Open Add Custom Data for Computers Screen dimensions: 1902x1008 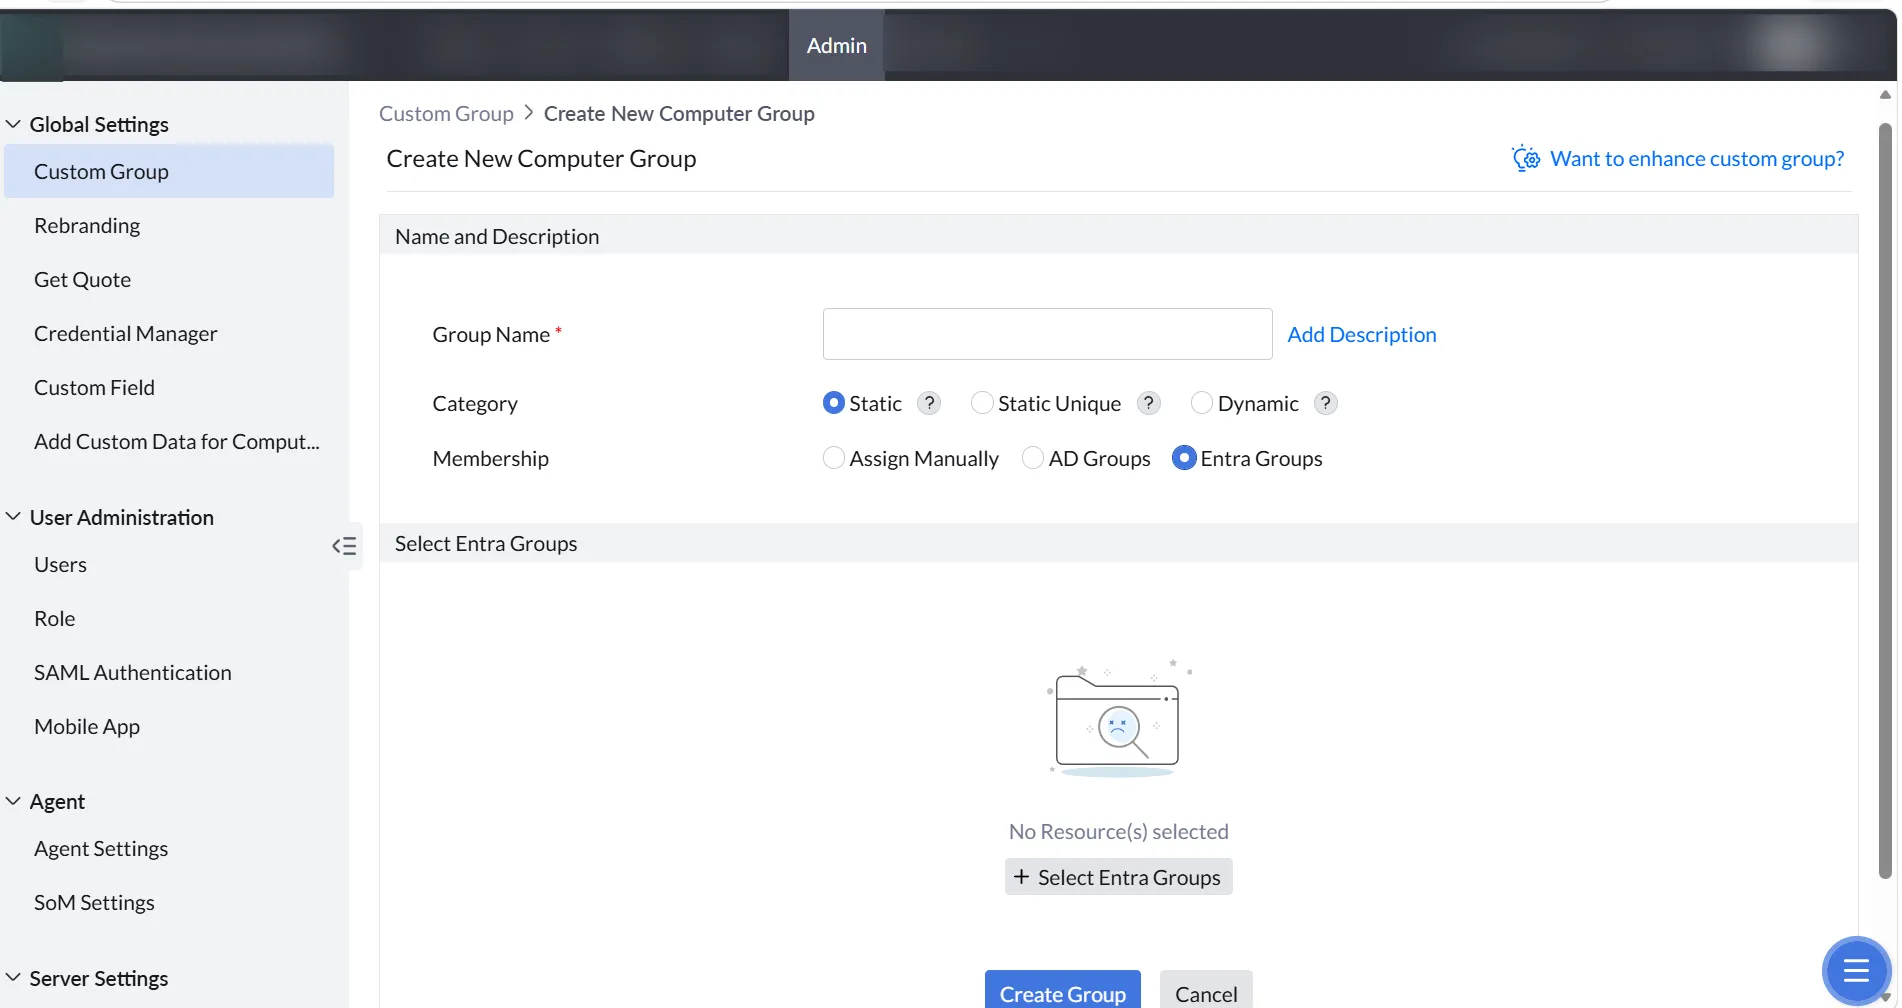(x=177, y=441)
